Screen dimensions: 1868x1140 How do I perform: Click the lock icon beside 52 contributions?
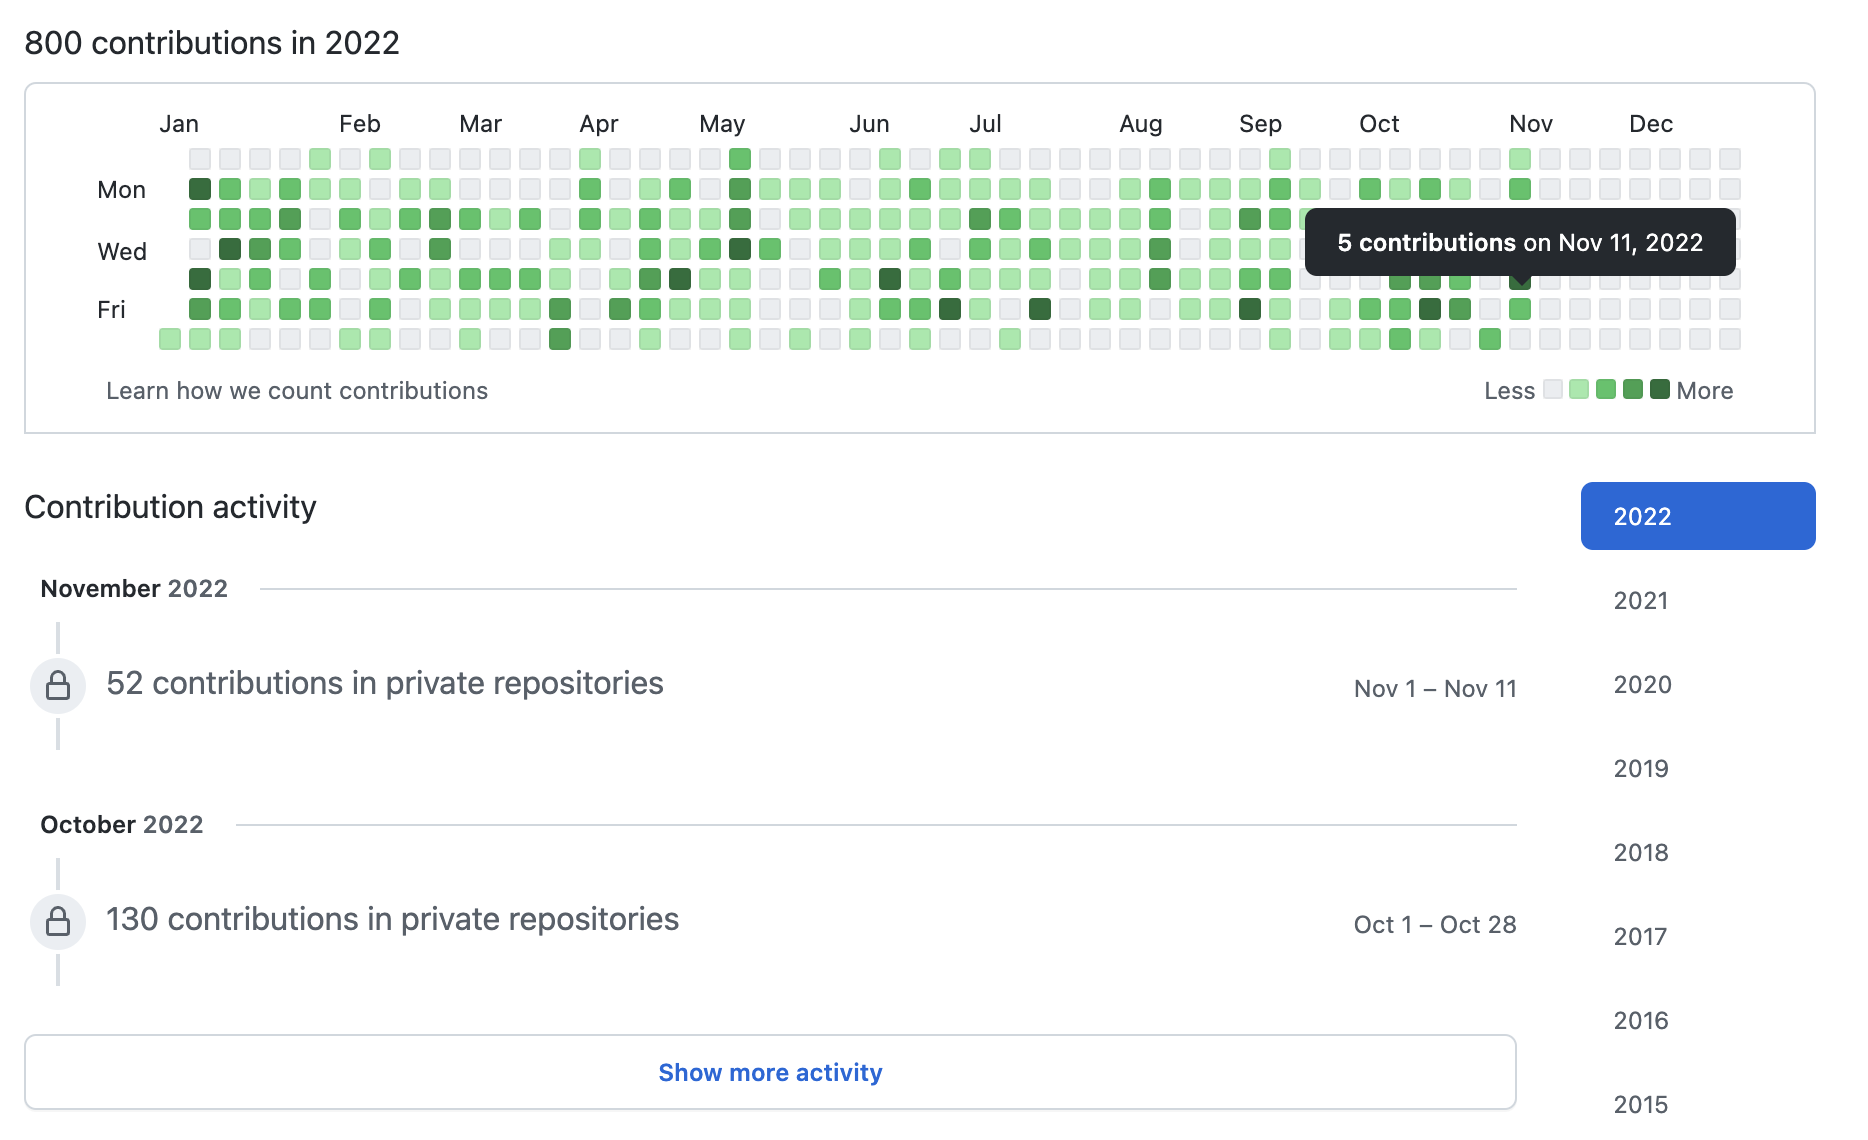coord(58,686)
